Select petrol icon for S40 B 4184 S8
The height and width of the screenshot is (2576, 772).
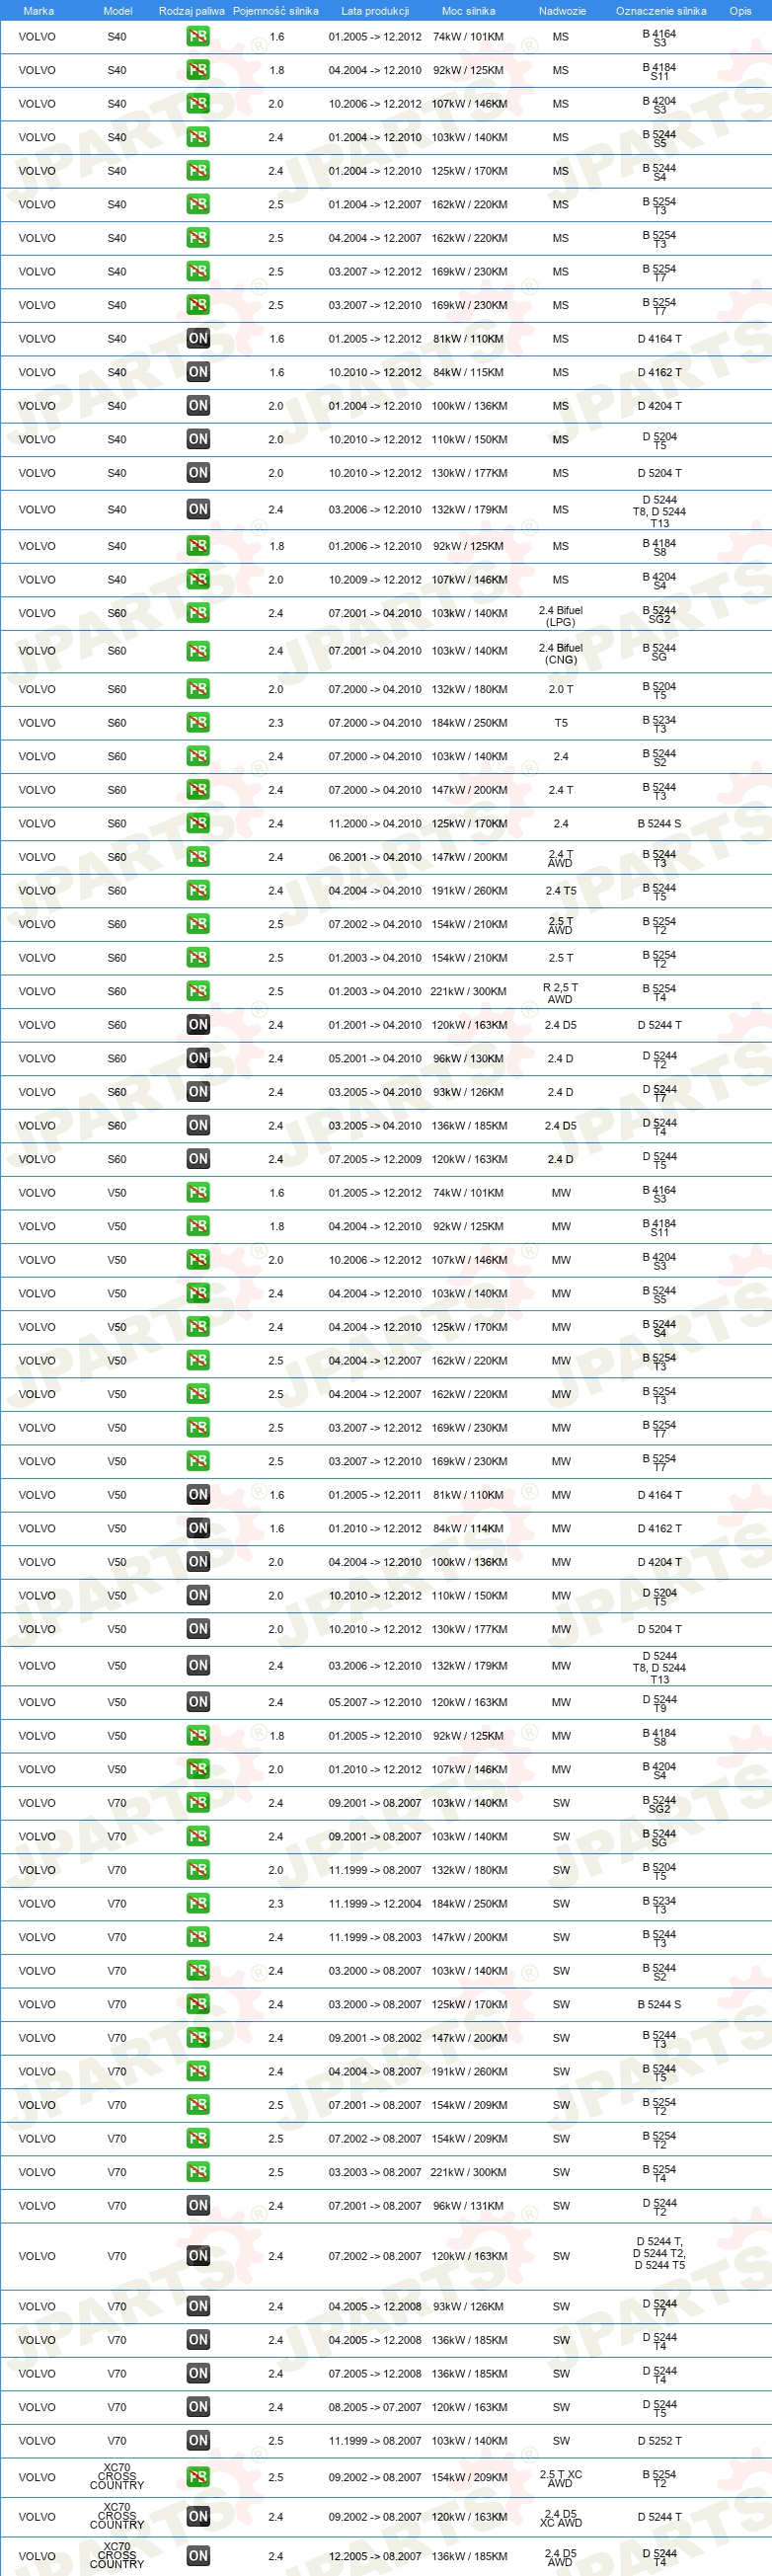click(198, 546)
